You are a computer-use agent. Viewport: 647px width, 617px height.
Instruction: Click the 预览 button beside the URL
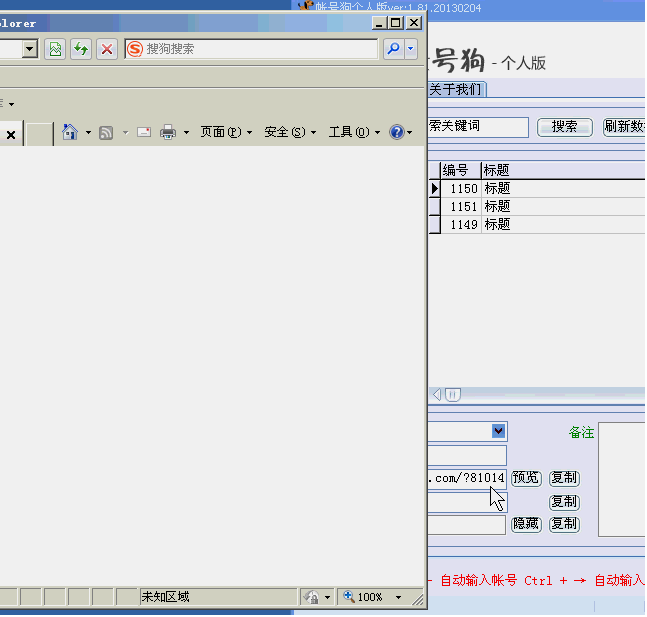tap(526, 478)
